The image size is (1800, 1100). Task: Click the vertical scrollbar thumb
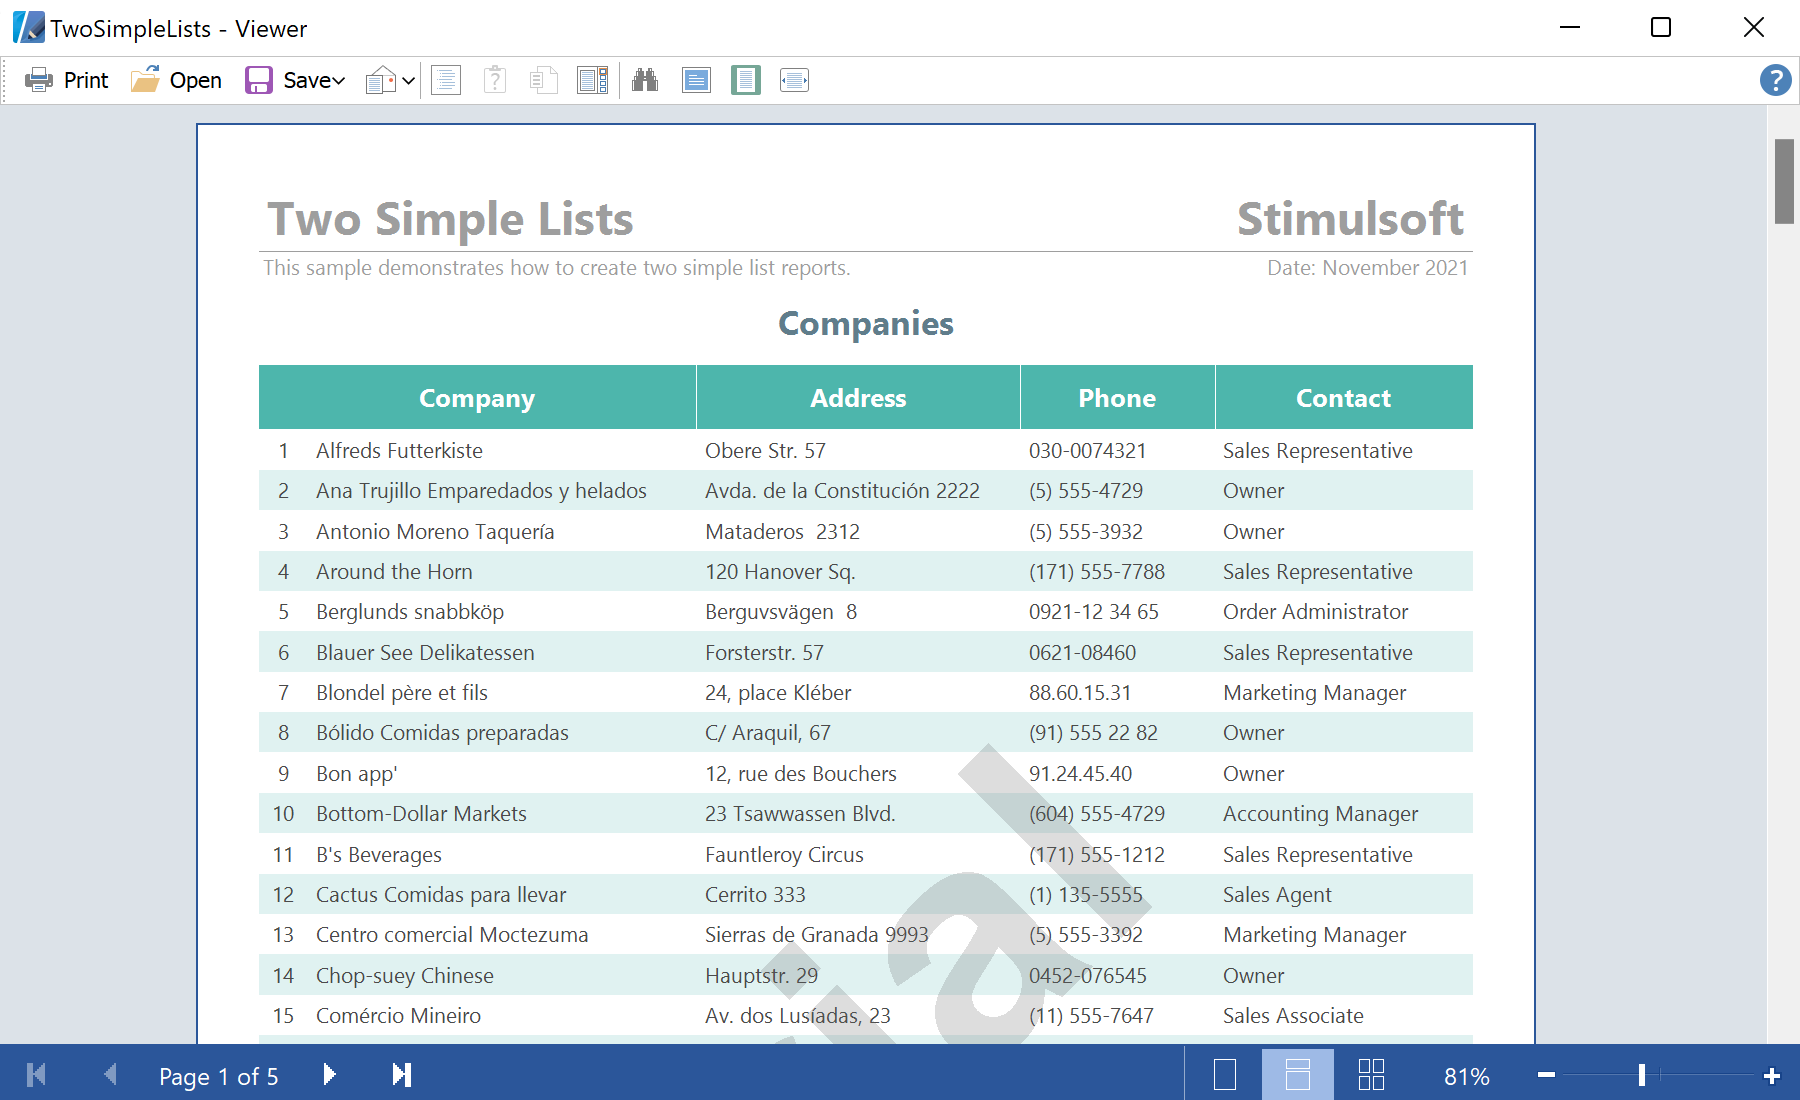coord(1784,181)
